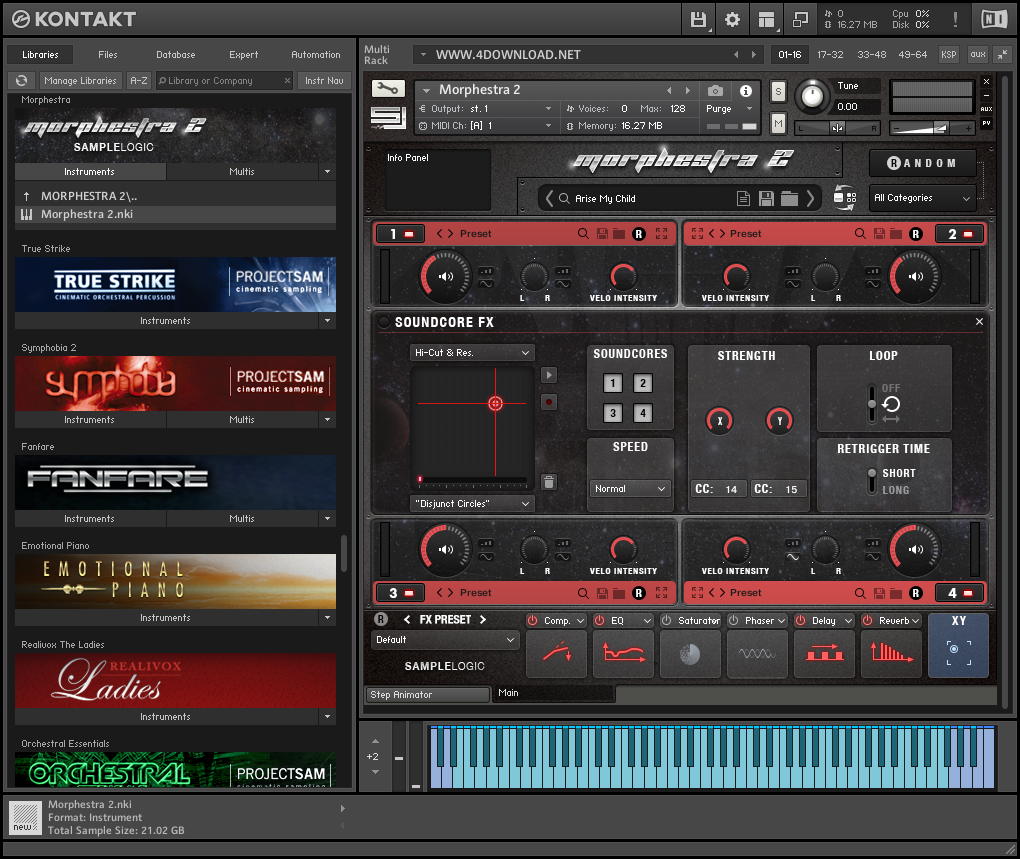1020x859 pixels.
Task: Click preset search magnifier near Arise My Child
Action: coord(564,198)
